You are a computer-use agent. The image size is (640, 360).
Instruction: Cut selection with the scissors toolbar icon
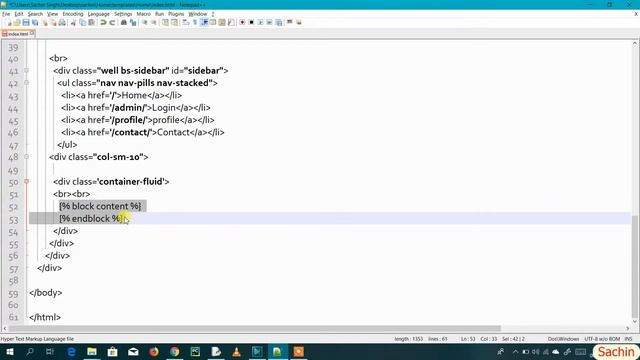[73, 22]
